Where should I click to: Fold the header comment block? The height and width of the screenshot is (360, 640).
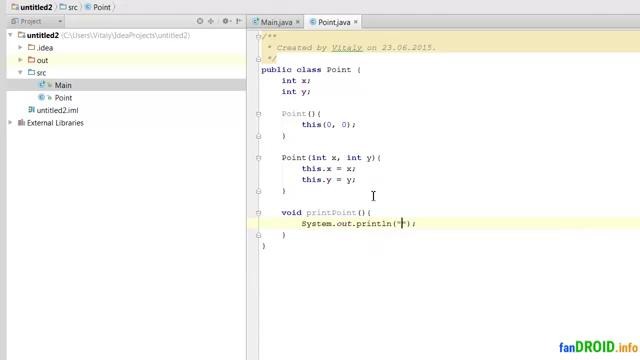258,37
